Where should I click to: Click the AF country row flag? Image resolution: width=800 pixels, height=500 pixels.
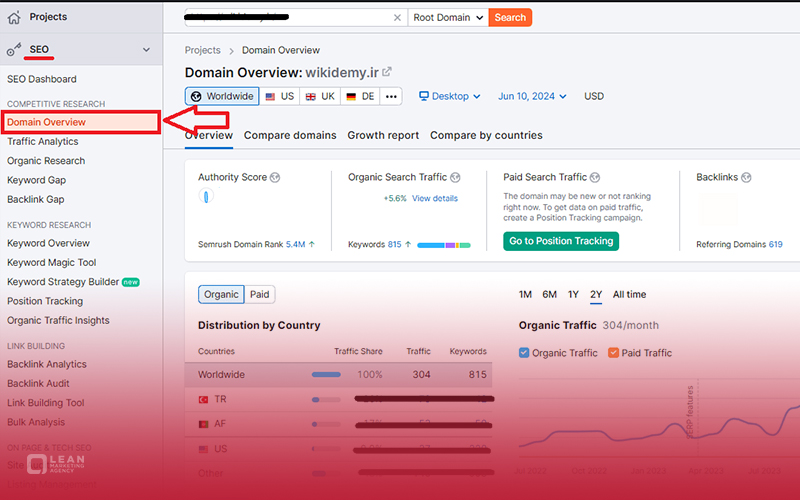[203, 424]
